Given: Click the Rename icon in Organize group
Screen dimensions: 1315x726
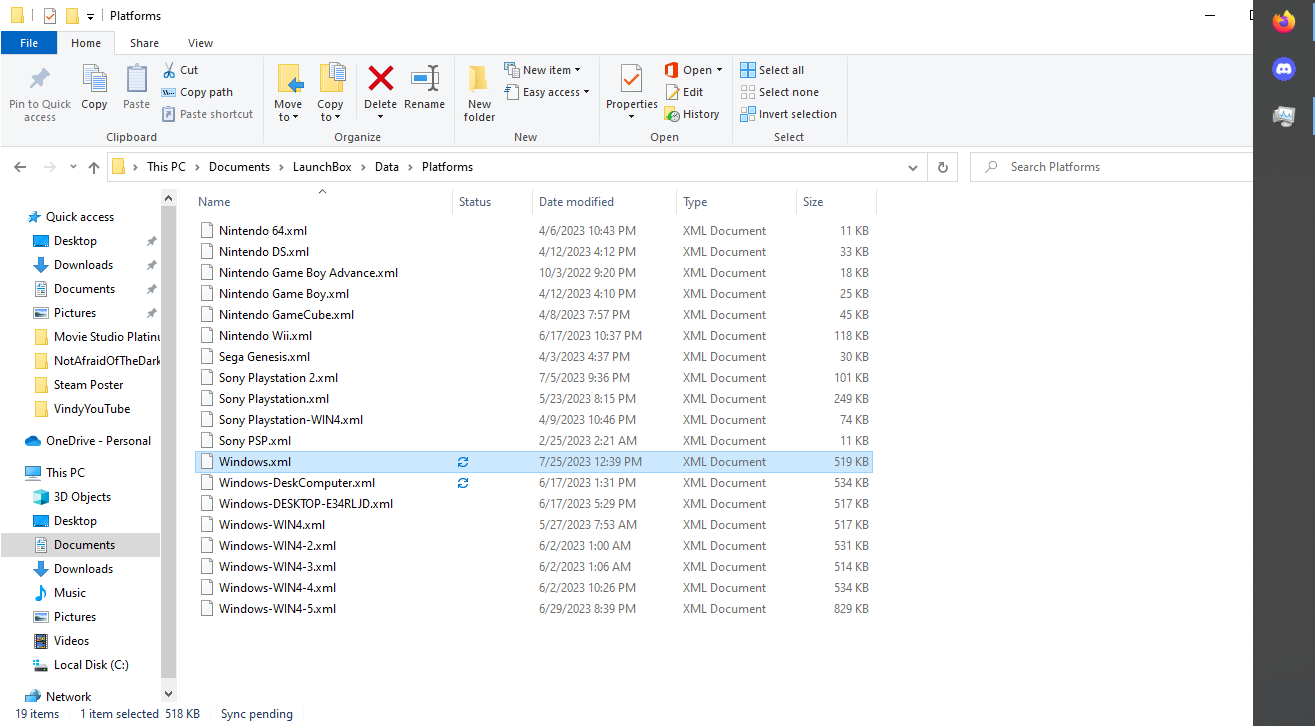Looking at the screenshot, I should 425,78.
